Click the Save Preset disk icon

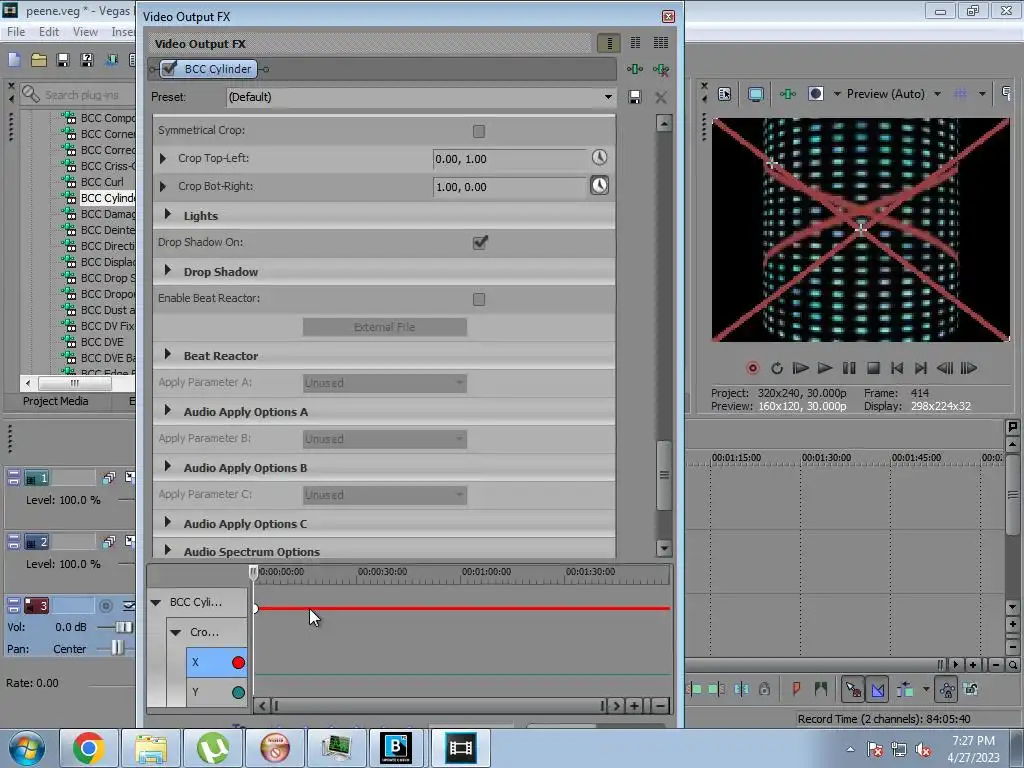point(634,97)
